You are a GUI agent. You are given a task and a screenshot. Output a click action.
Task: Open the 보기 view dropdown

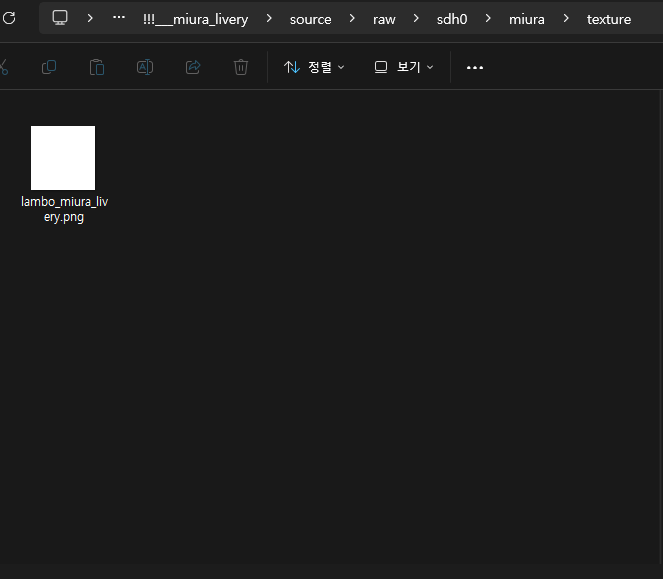pos(404,67)
